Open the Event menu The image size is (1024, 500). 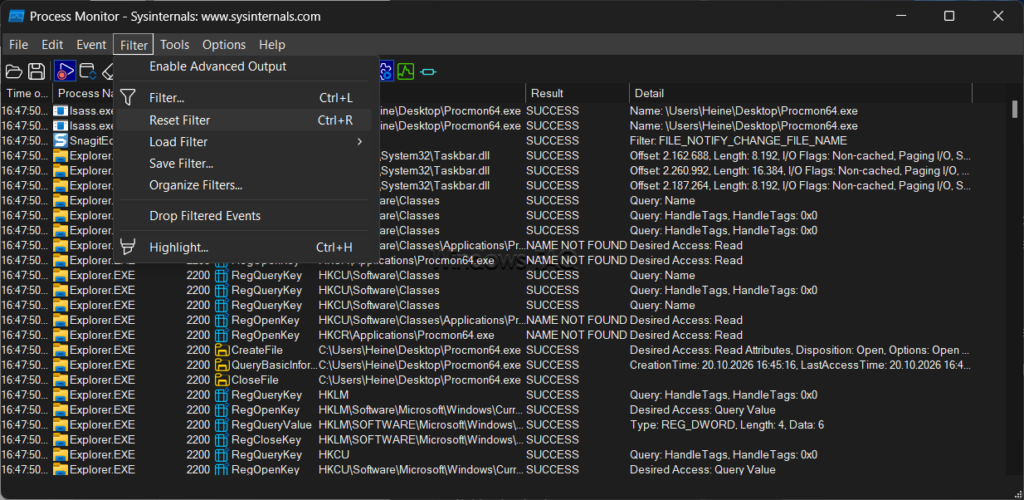91,44
